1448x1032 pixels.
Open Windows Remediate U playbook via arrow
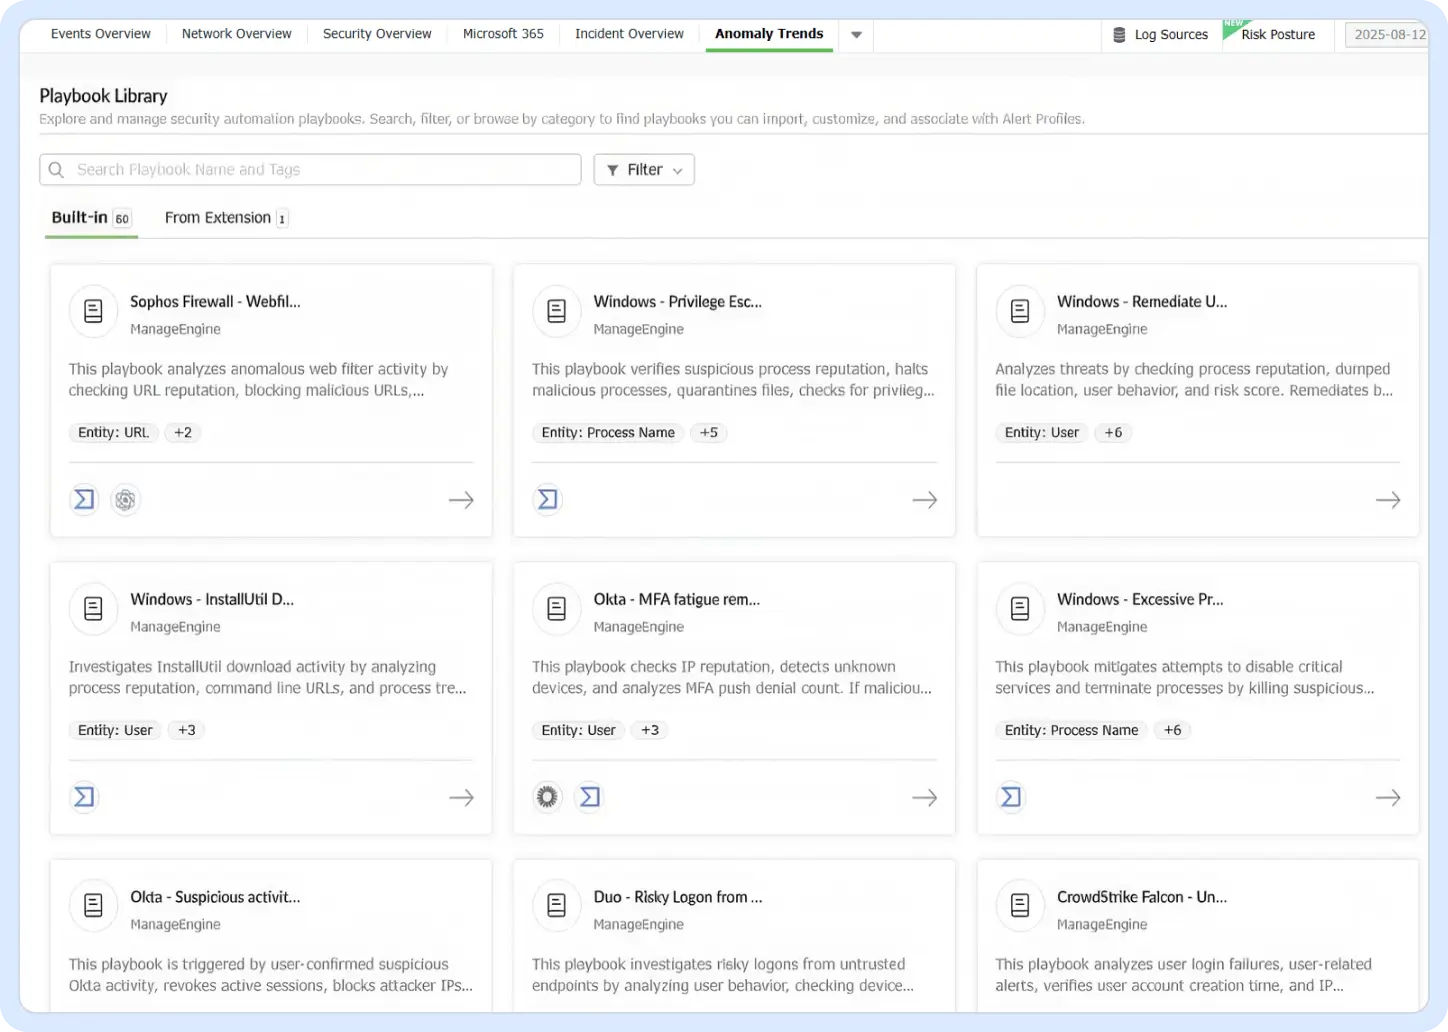tap(1388, 500)
